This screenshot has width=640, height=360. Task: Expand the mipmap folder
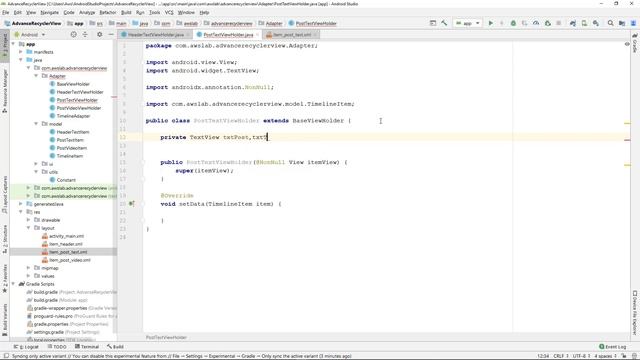tap(29, 268)
